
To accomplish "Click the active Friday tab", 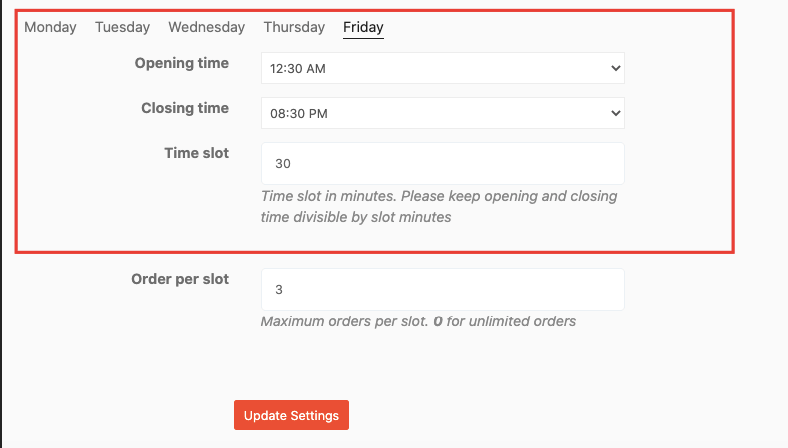I will (x=363, y=27).
